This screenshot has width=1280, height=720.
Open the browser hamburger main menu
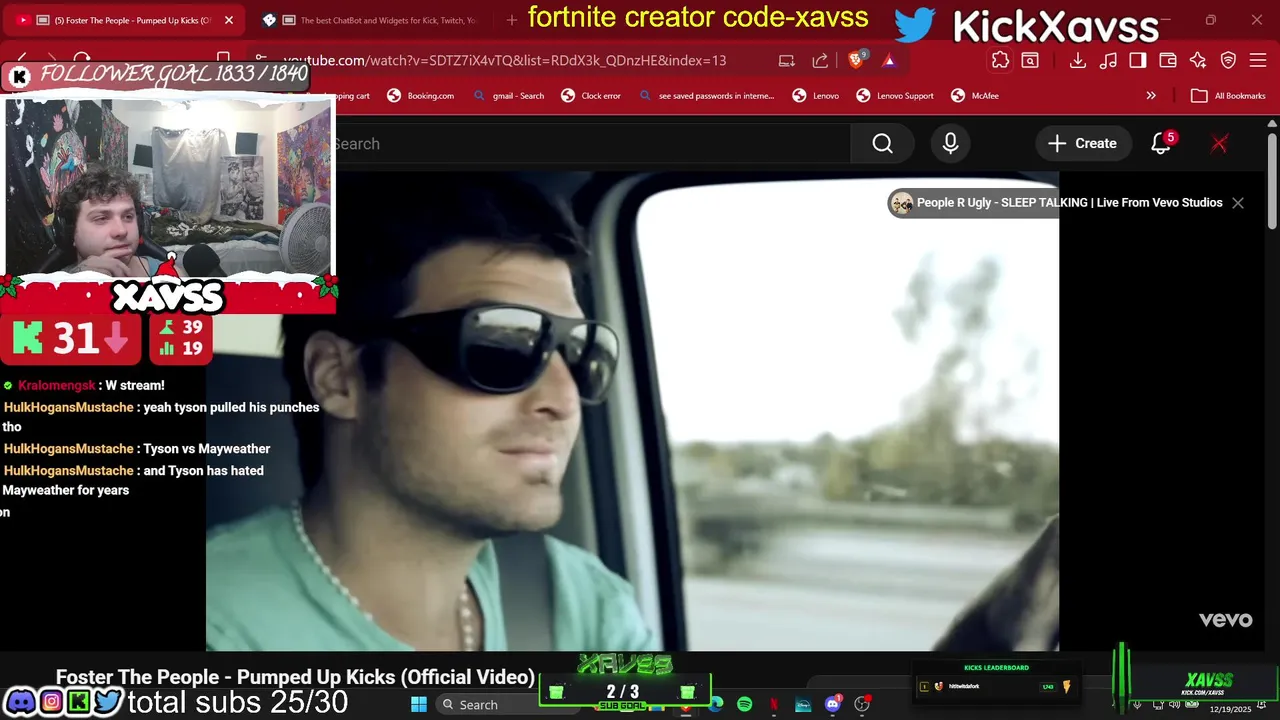click(x=1258, y=60)
